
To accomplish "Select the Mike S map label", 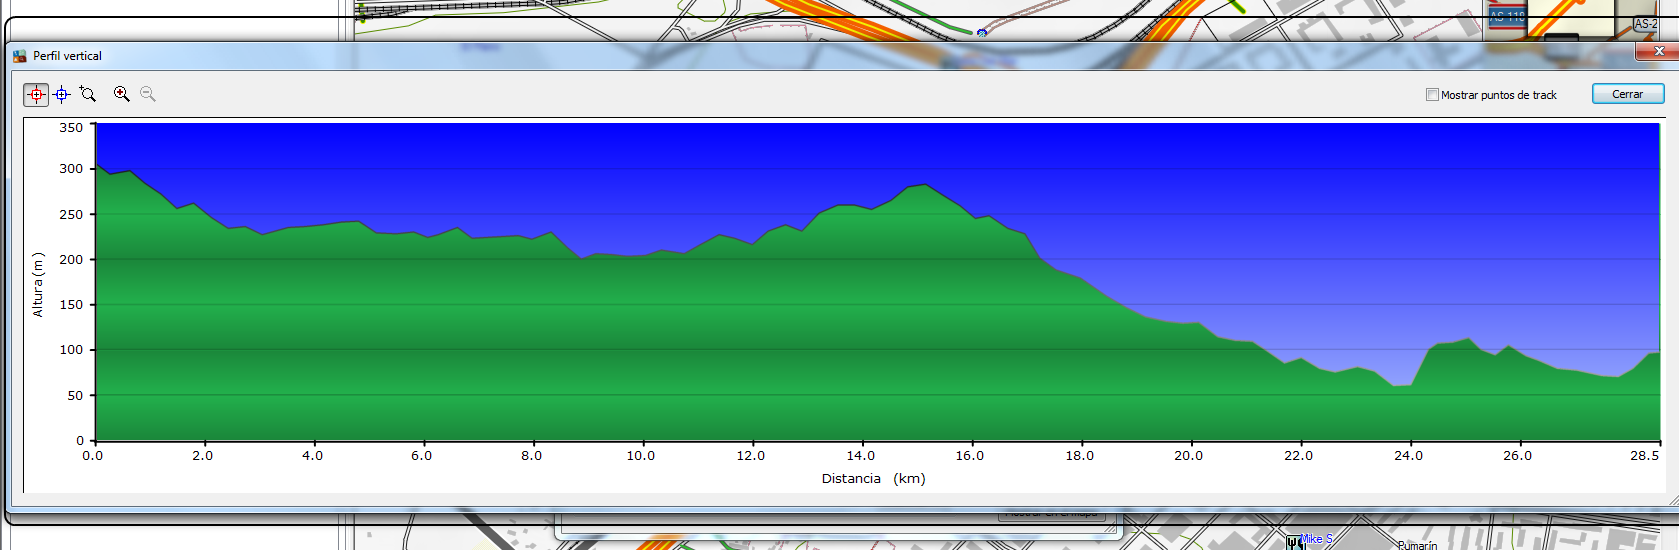I will [1317, 539].
